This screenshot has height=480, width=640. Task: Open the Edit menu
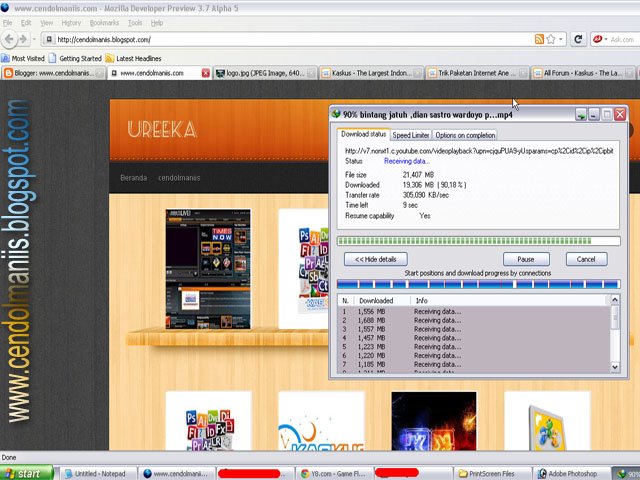pyautogui.click(x=26, y=23)
